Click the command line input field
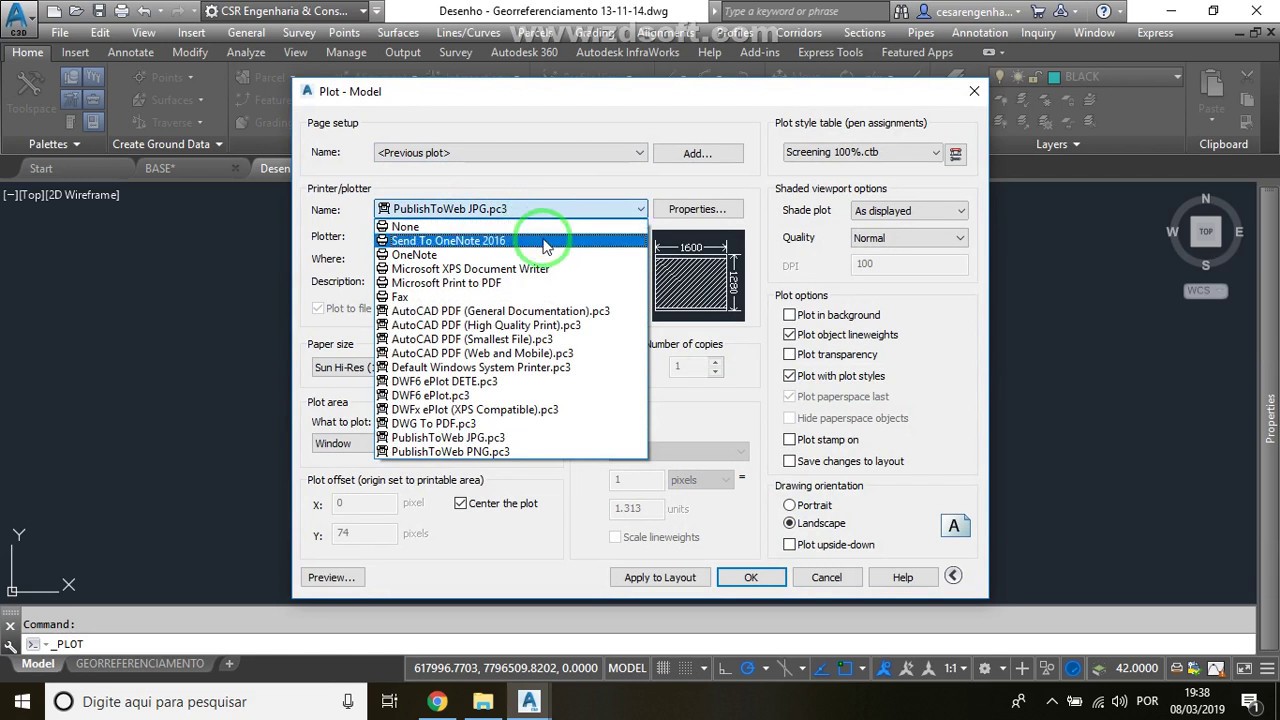Viewport: 1280px width, 720px height. [640, 644]
